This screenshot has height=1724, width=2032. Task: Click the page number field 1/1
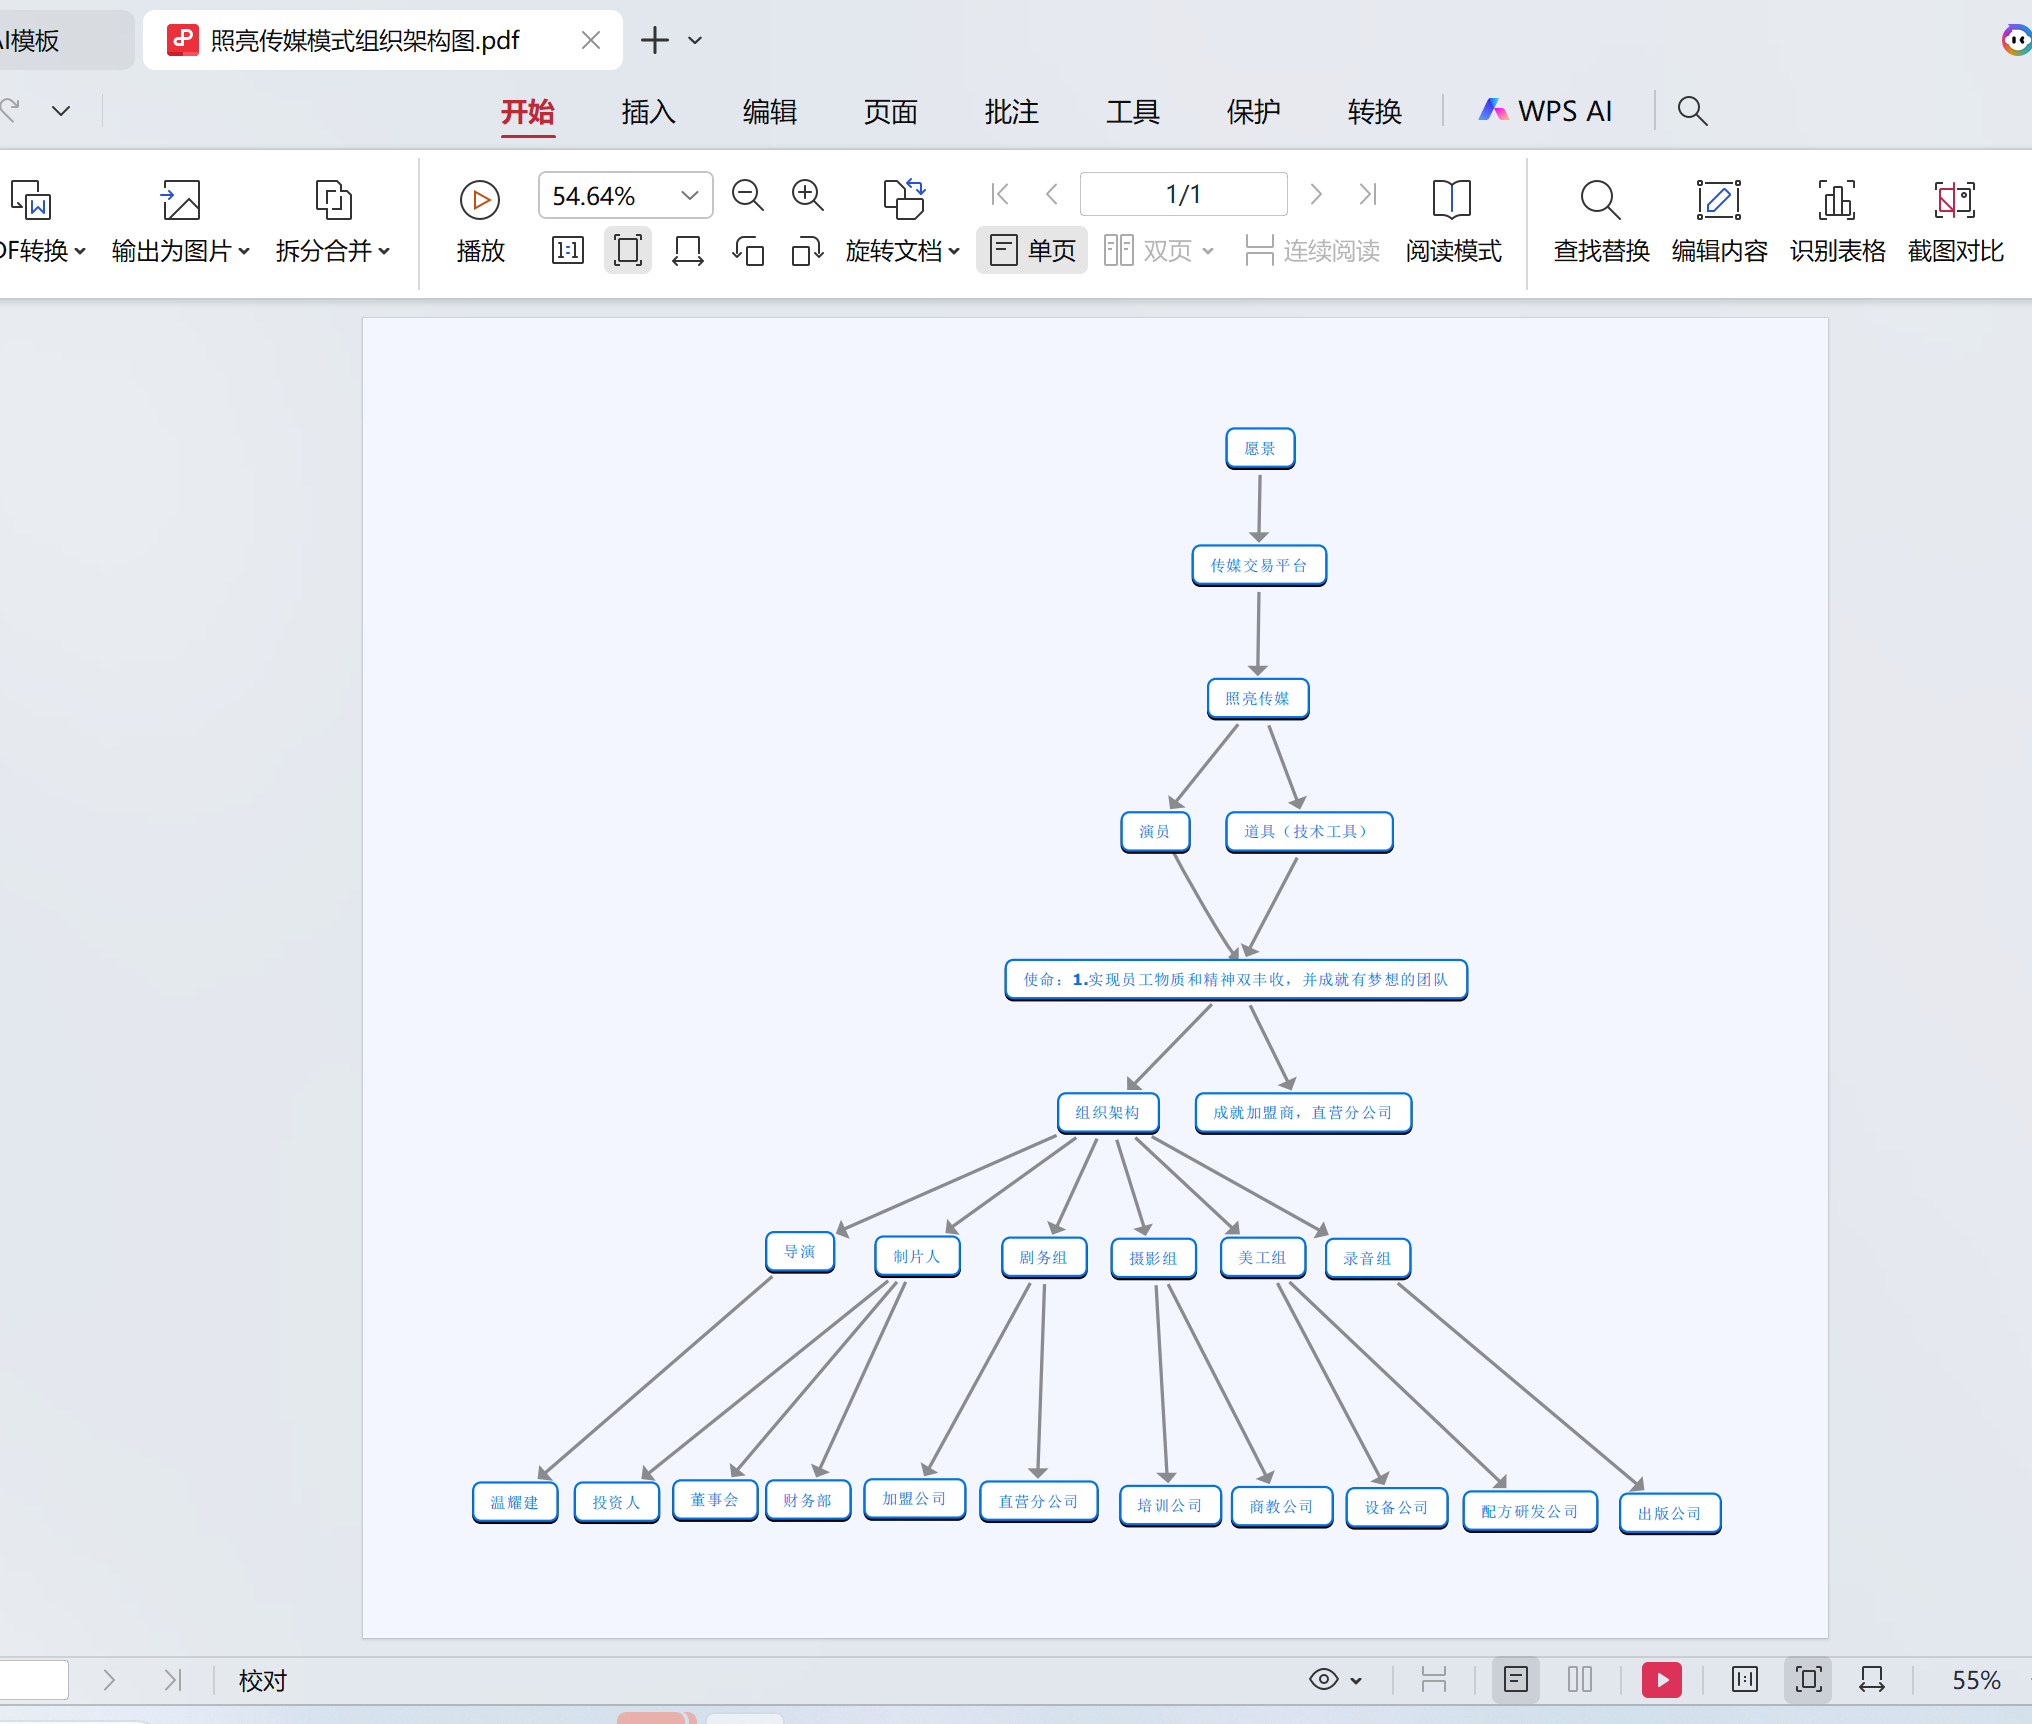pos(1183,194)
